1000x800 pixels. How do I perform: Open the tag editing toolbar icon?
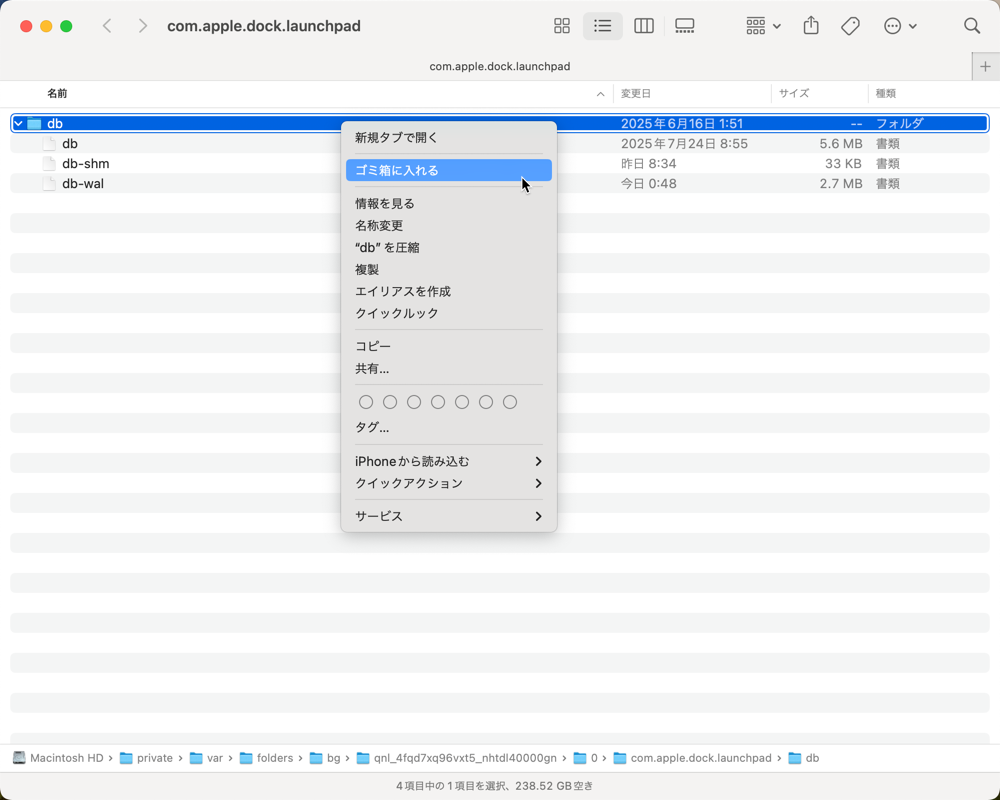(x=850, y=26)
